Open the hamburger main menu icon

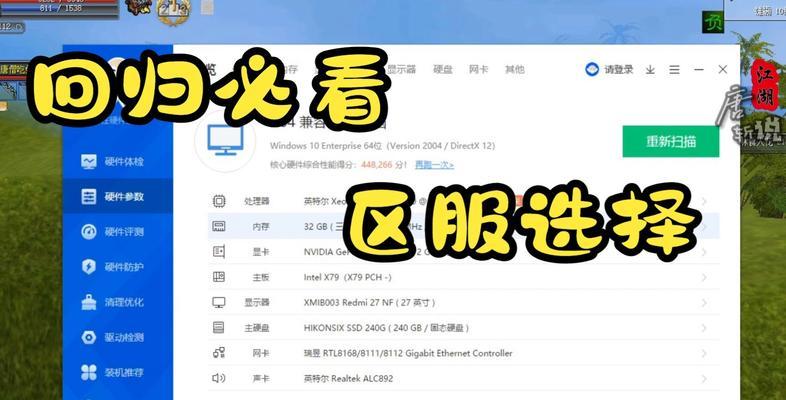(x=674, y=70)
